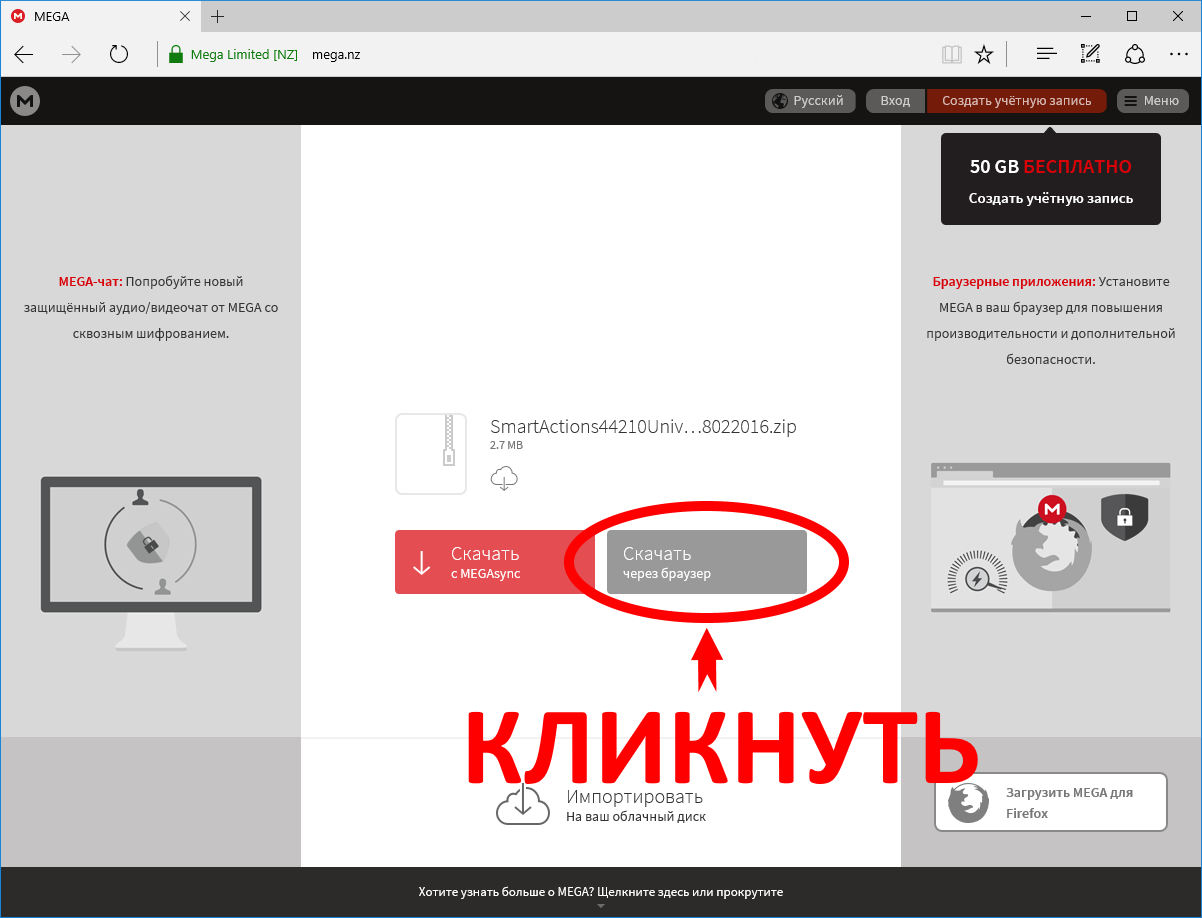Minimize the browser window

click(x=1086, y=16)
